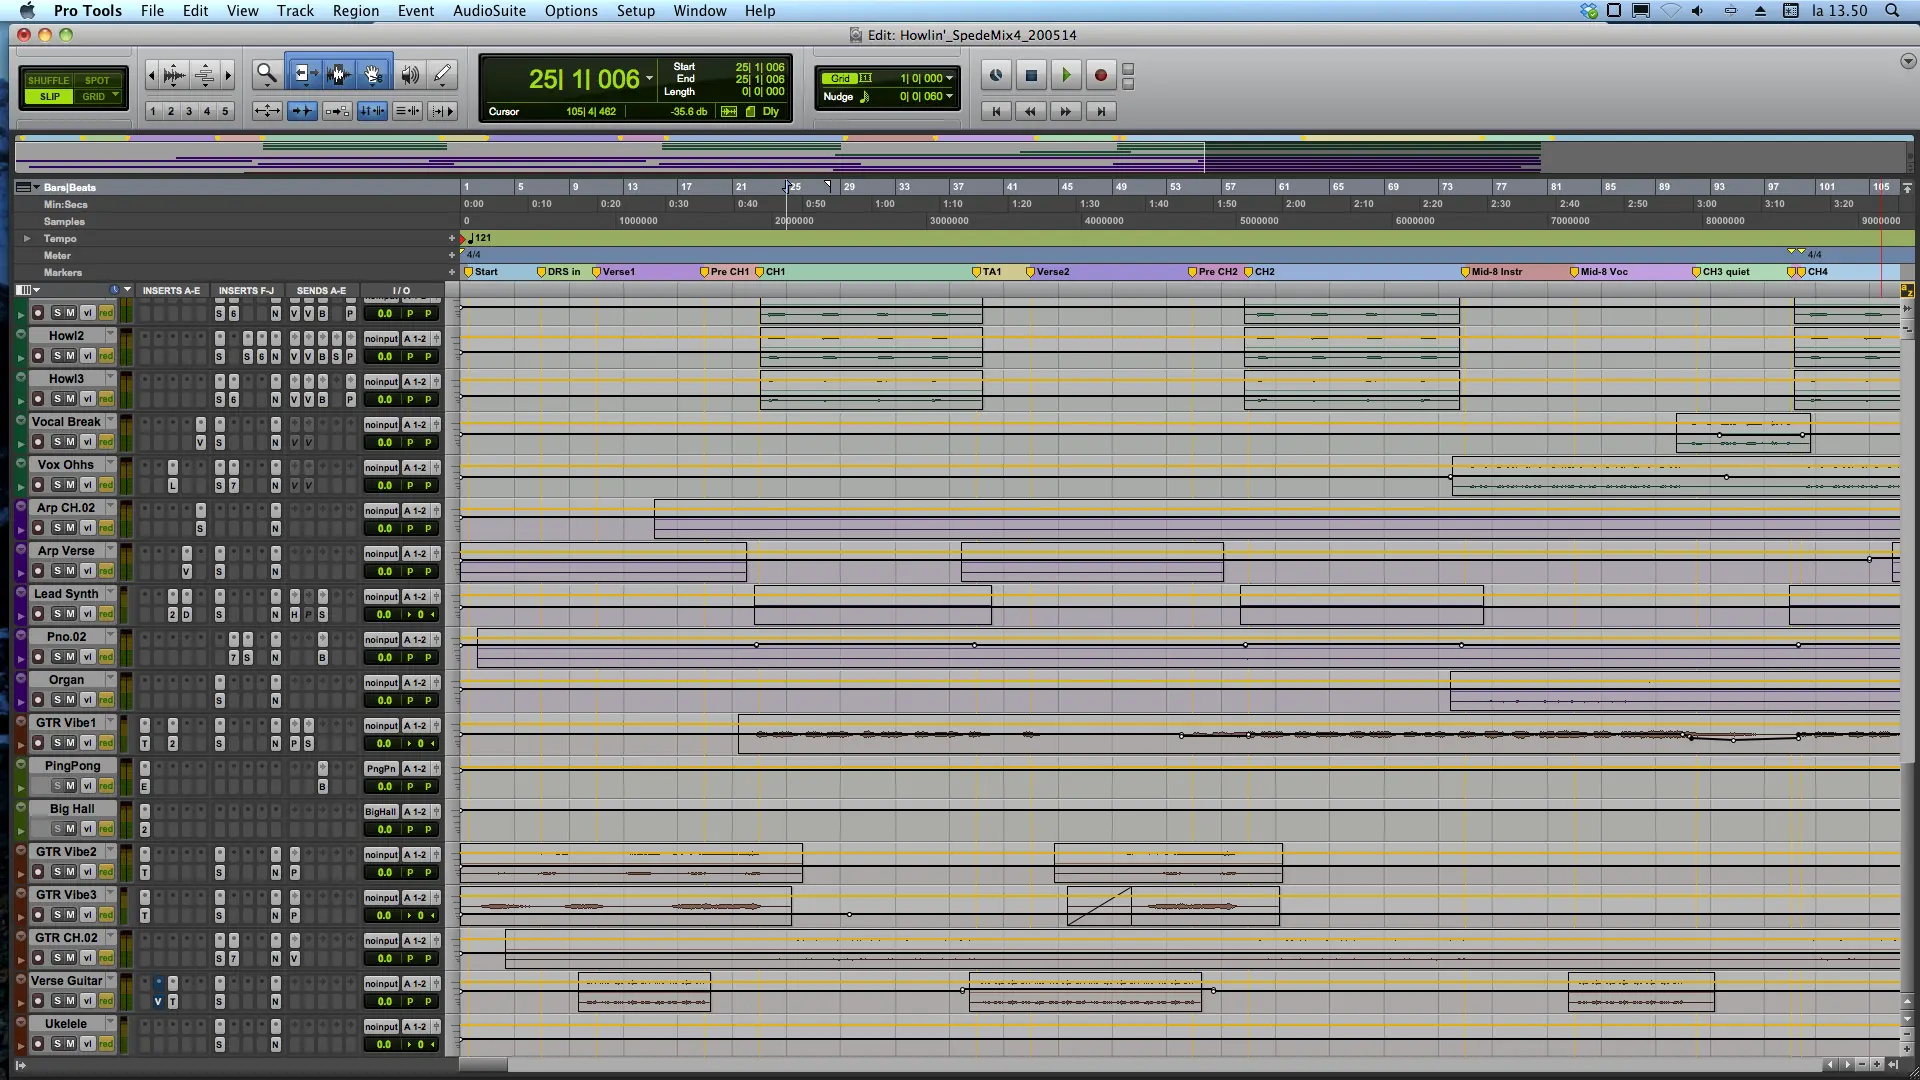Toggle Insertion Follows Playback button
The width and height of the screenshot is (1920, 1080).
pos(442,111)
